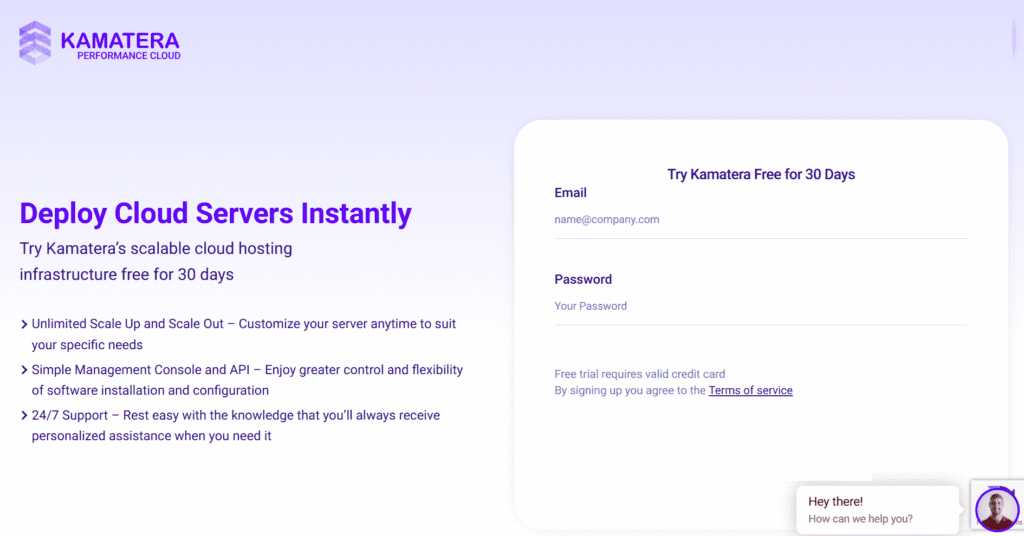Click the 'Unlimited Scale Up and Scale Out' text
Viewport: 1024px width, 536px height.
coord(127,324)
